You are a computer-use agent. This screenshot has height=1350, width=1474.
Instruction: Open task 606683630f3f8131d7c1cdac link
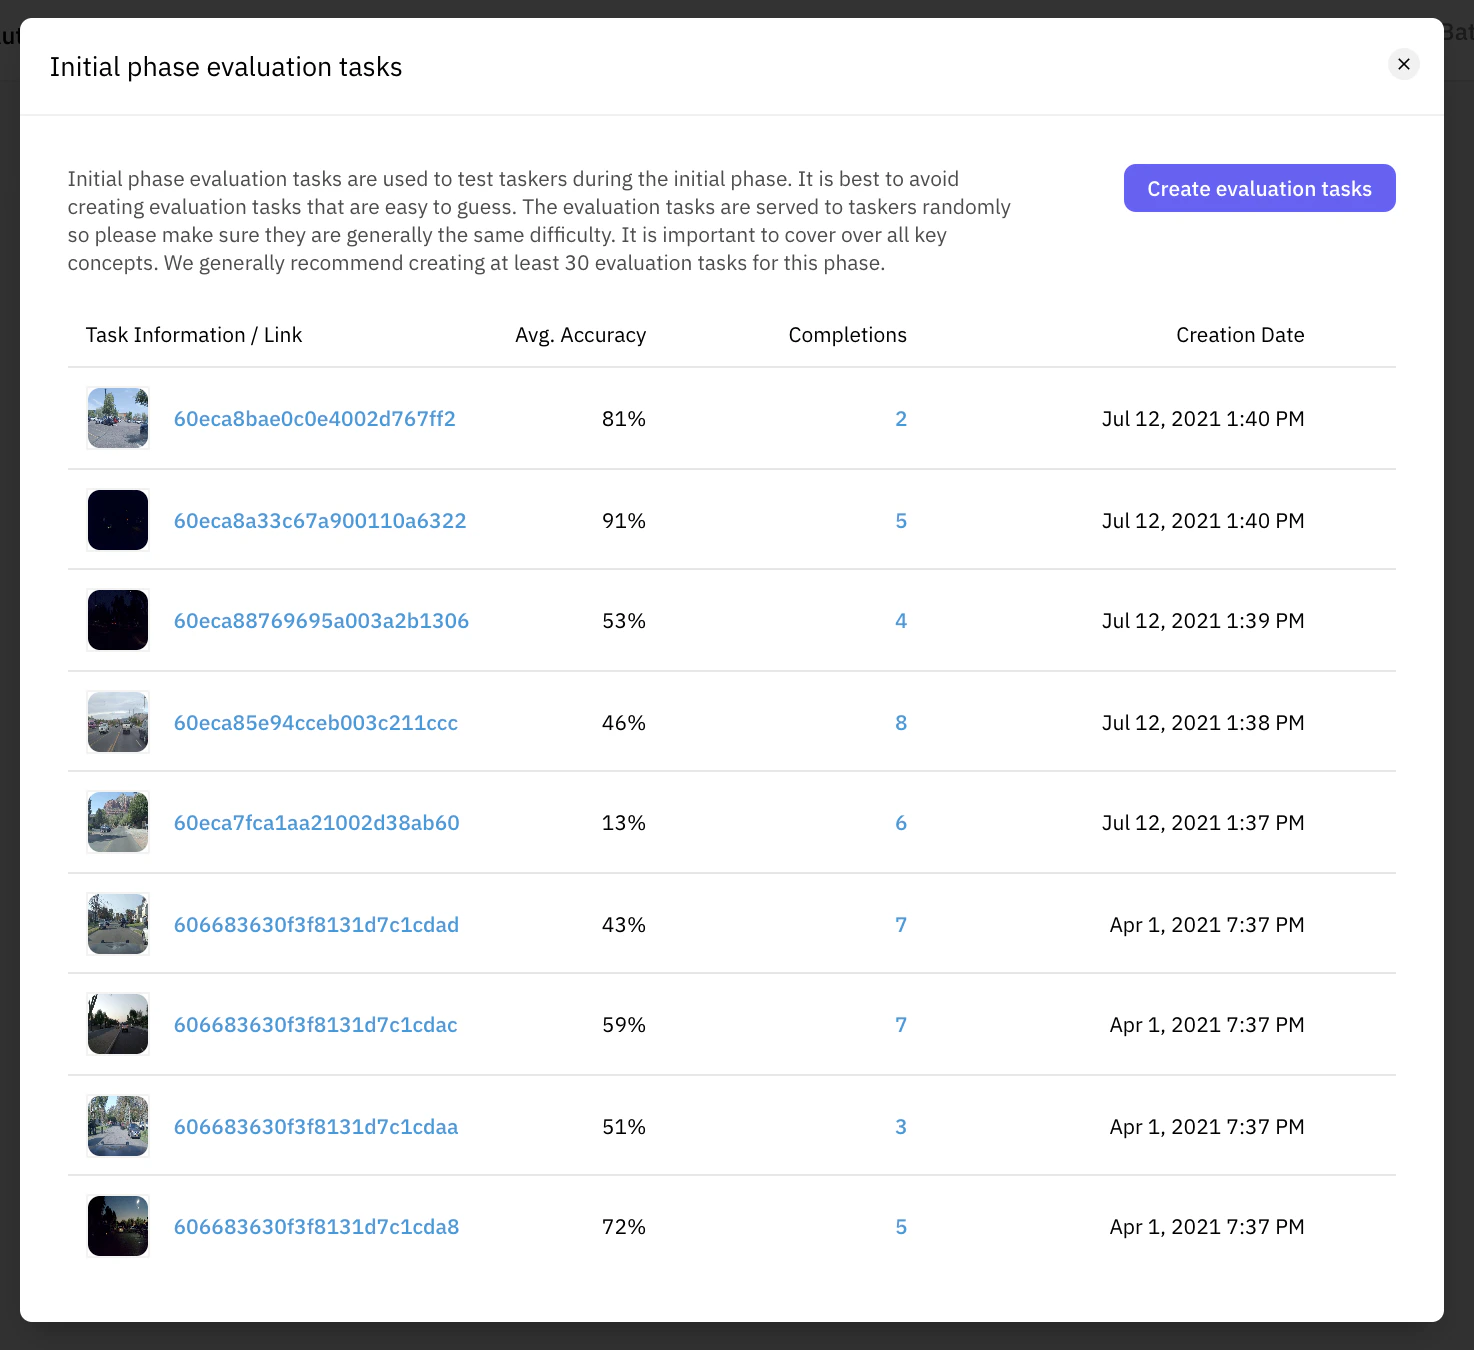316,1025
